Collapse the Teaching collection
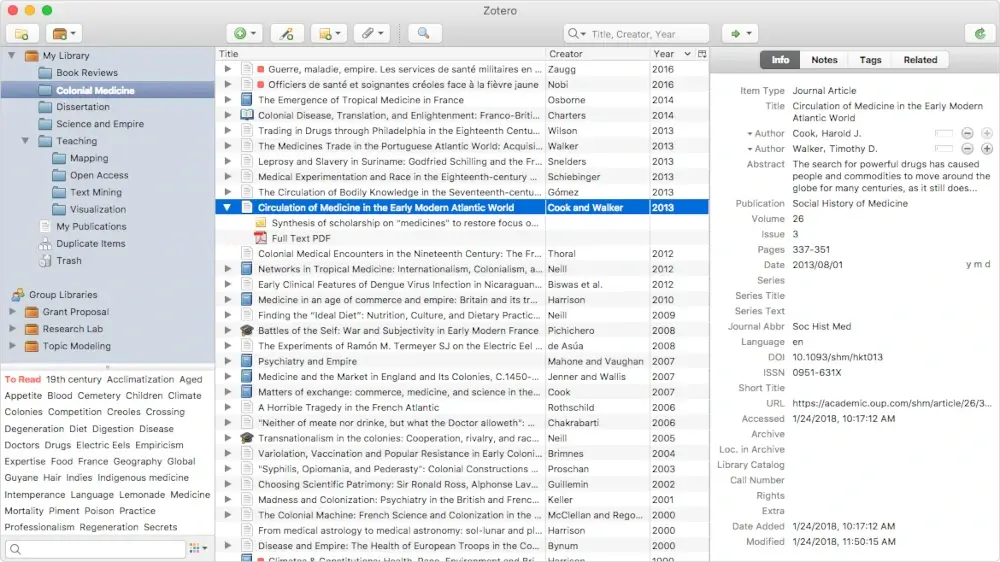 click(26, 141)
